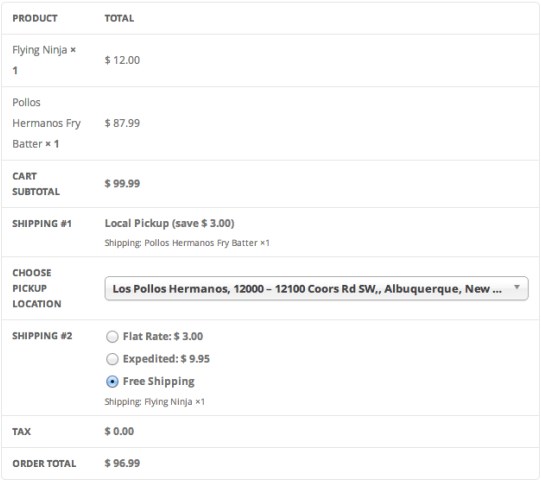Click Local Pickup (save $ 3.00) text
Image resolution: width=541 pixels, height=484 pixels.
point(169,224)
